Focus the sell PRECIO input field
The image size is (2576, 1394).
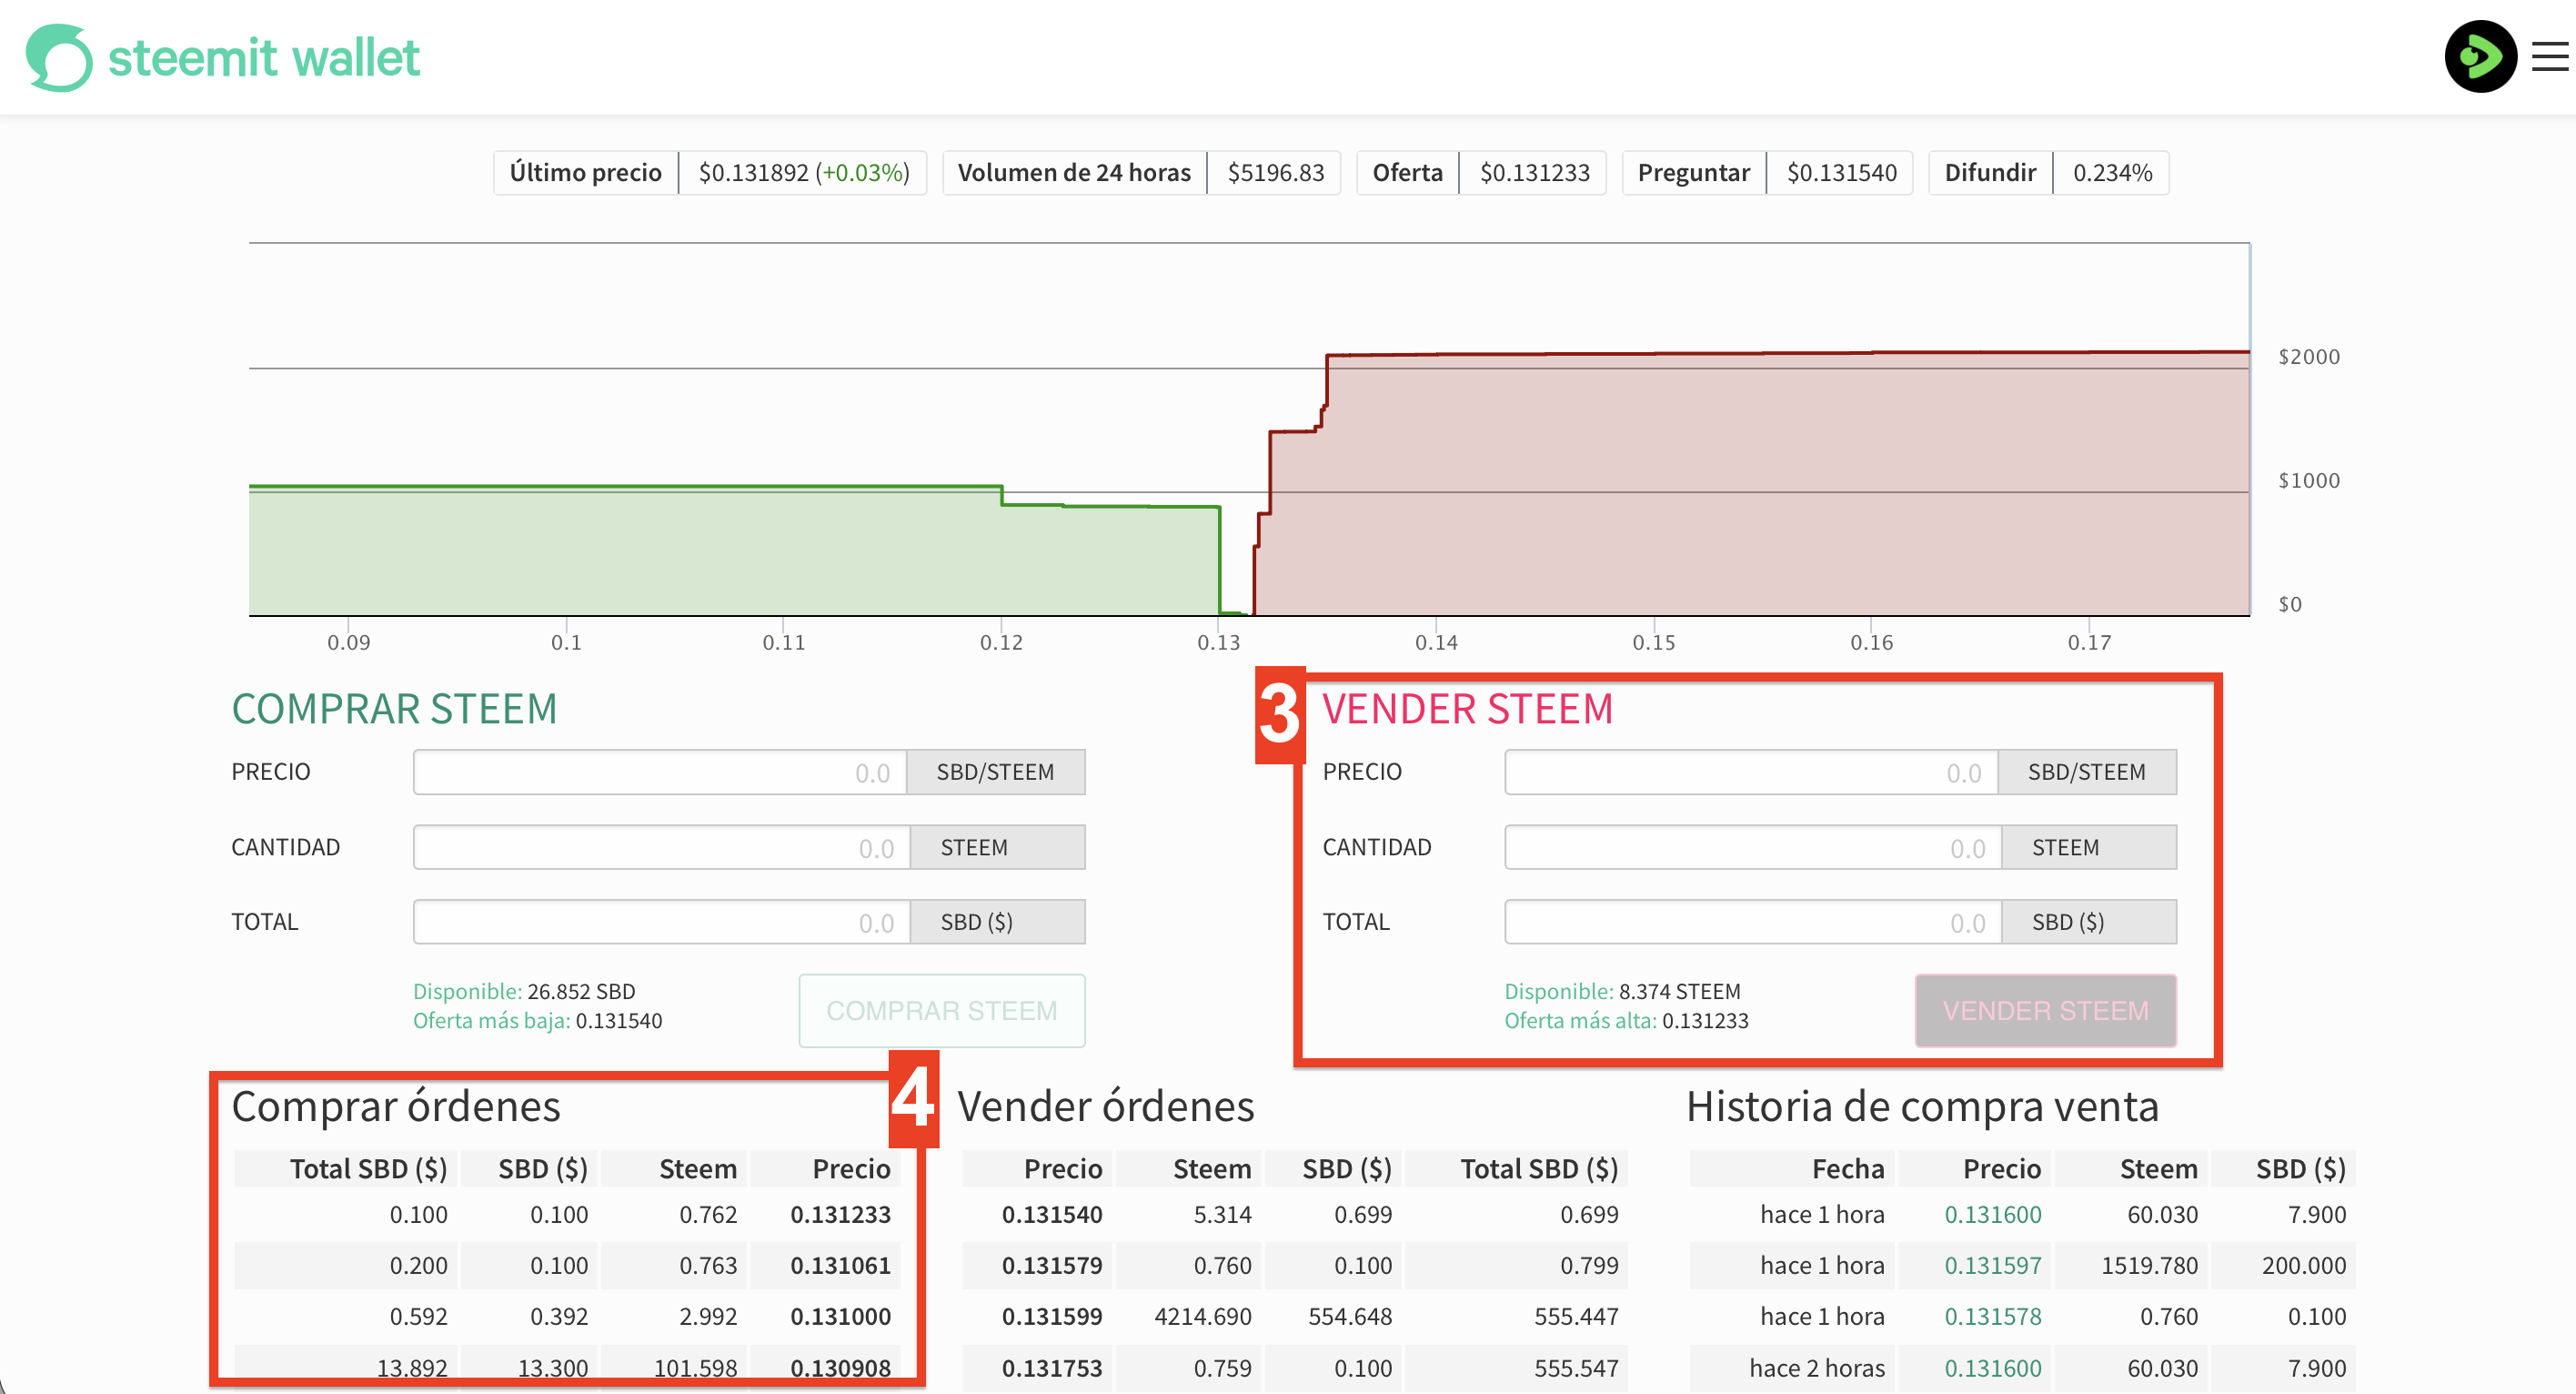click(x=1752, y=772)
